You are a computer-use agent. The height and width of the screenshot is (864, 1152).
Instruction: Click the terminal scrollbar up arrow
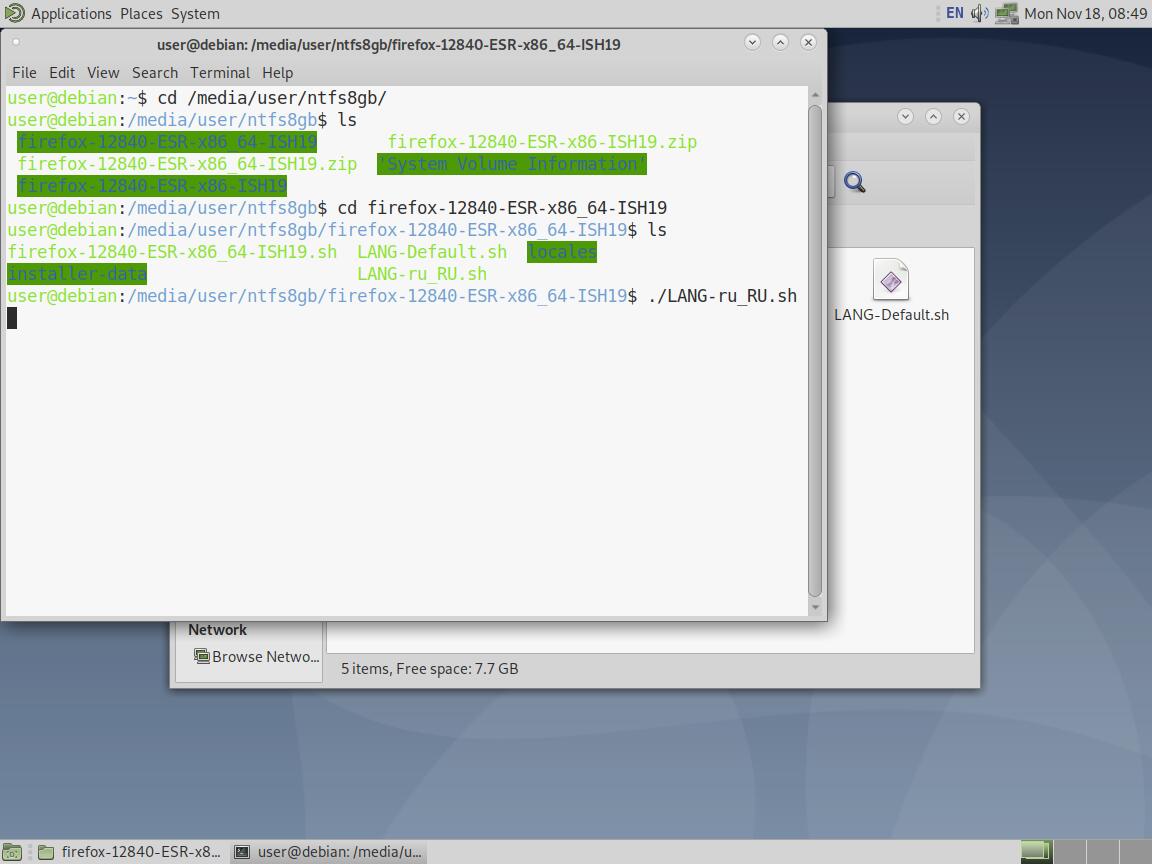click(815, 96)
